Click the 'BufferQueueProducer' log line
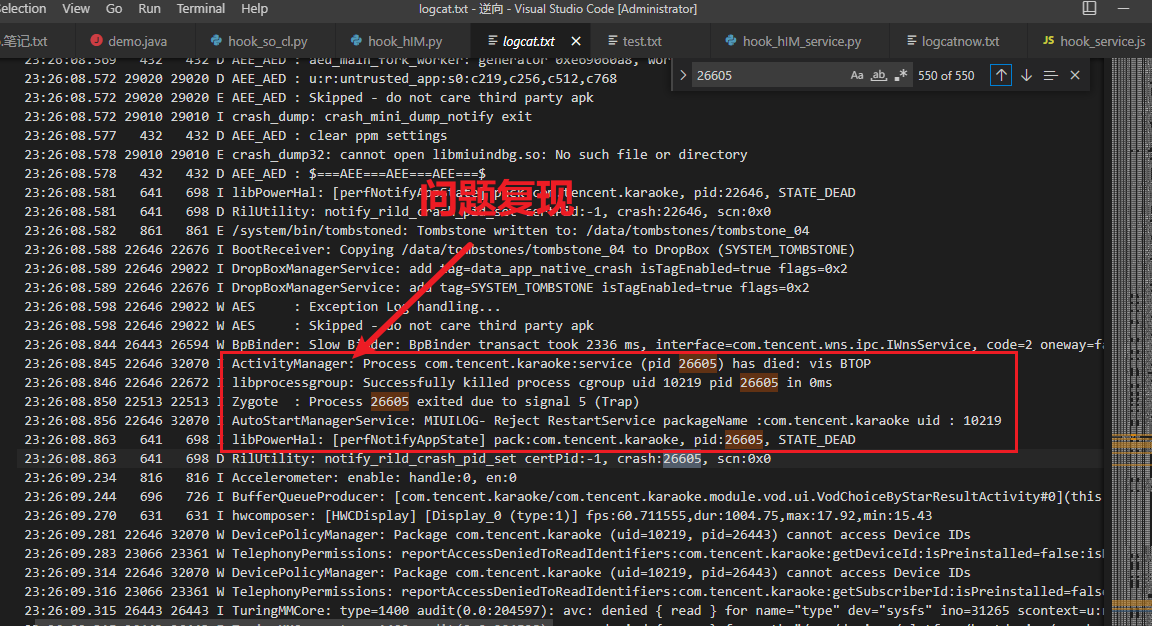1152x626 pixels. tap(564, 497)
